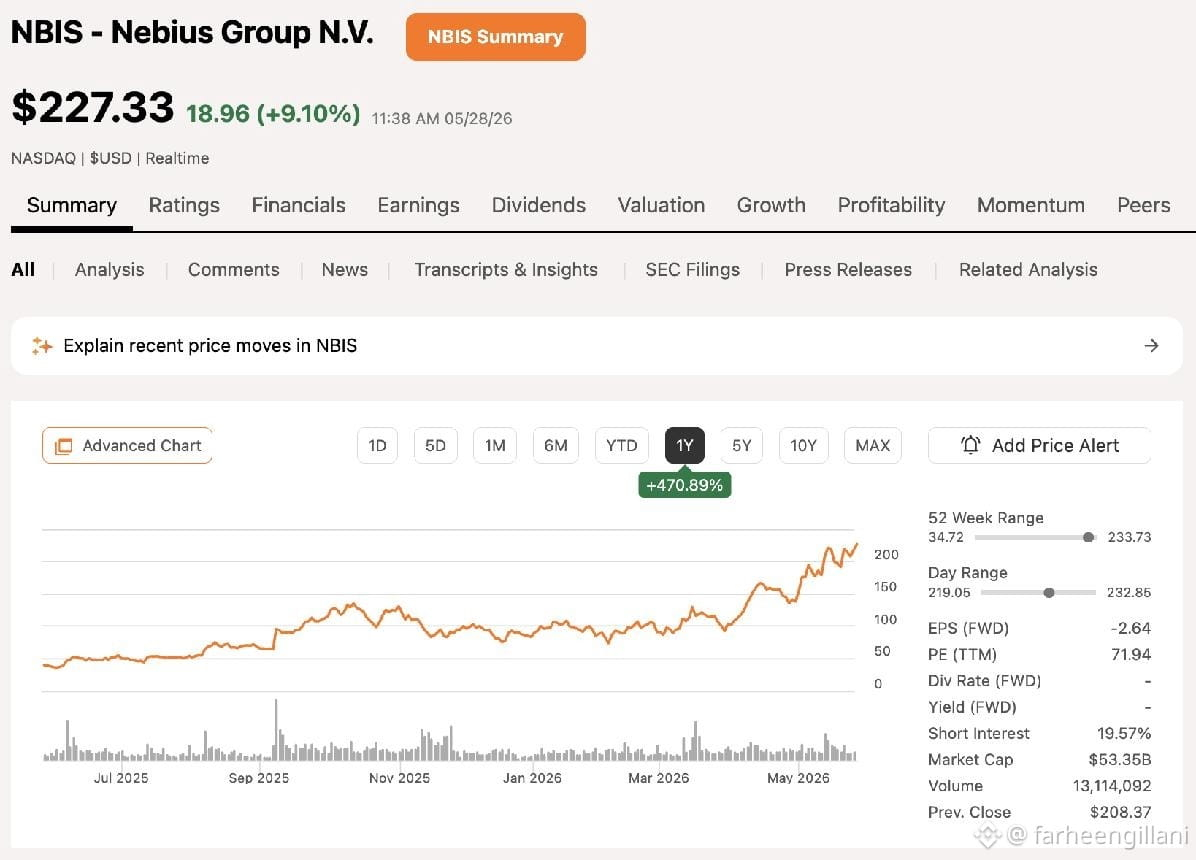Screen dimensions: 1196x860
Task: Open the Advanced Chart button
Action: click(127, 446)
